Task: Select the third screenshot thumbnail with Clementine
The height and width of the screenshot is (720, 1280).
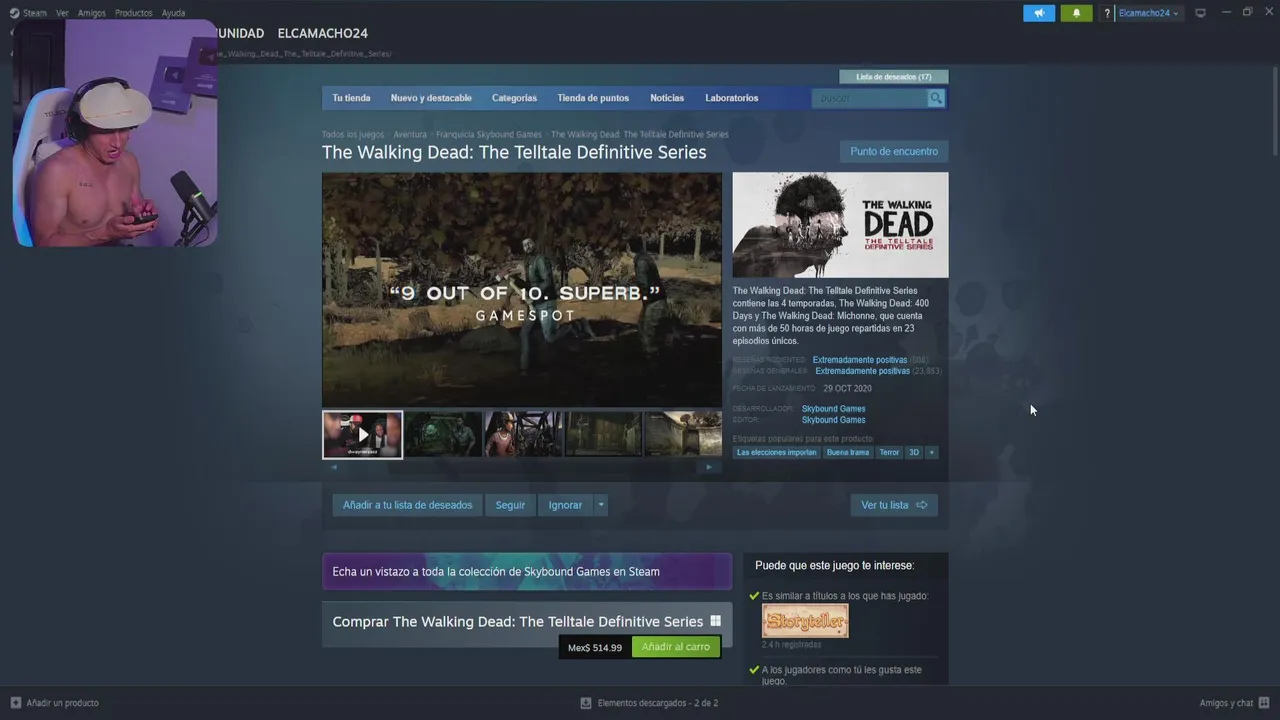Action: tap(523, 434)
